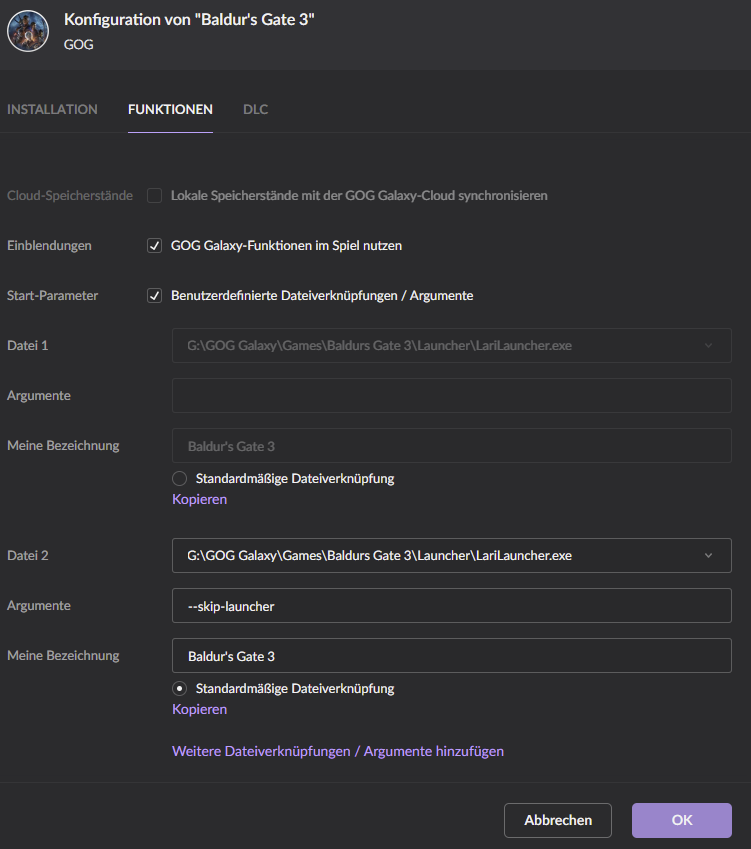
Task: Click the Datei 1 Argumente input field
Action: [451, 396]
